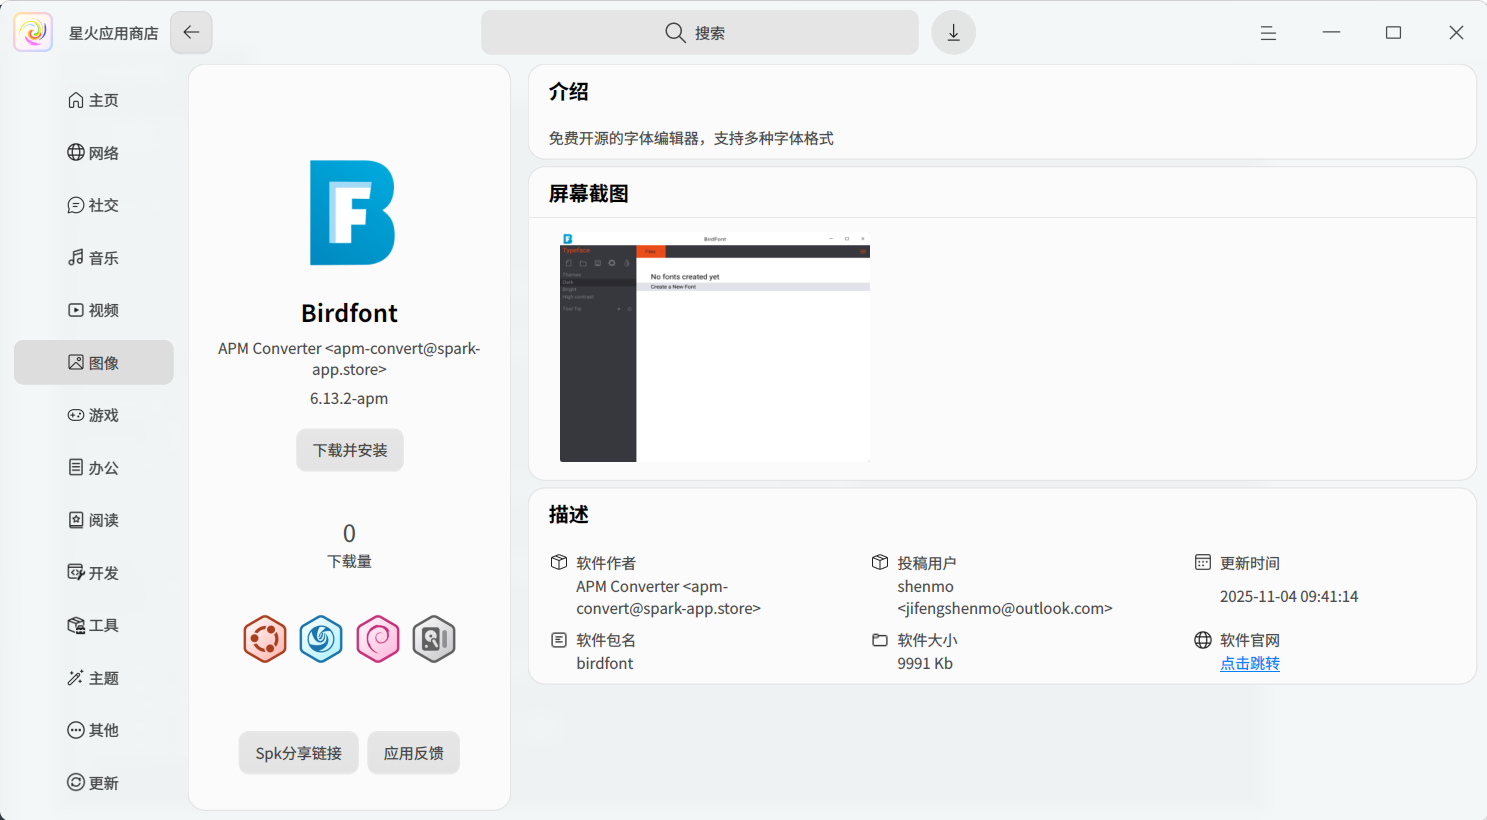Open the 其他 other category
This screenshot has width=1487, height=820.
(x=94, y=730)
